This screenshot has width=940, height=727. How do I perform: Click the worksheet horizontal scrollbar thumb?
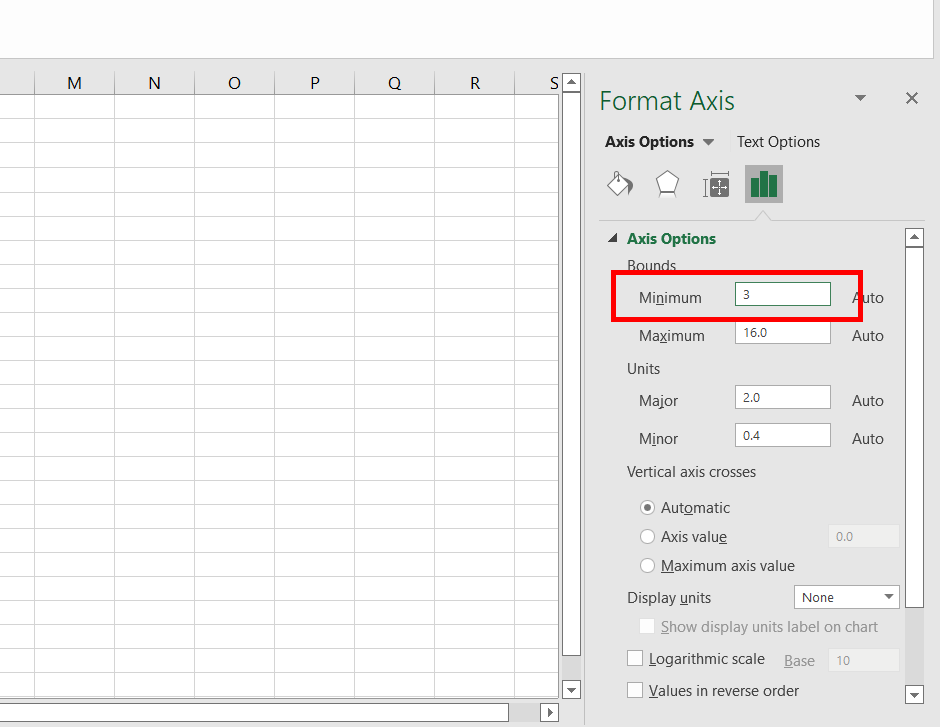point(254,713)
